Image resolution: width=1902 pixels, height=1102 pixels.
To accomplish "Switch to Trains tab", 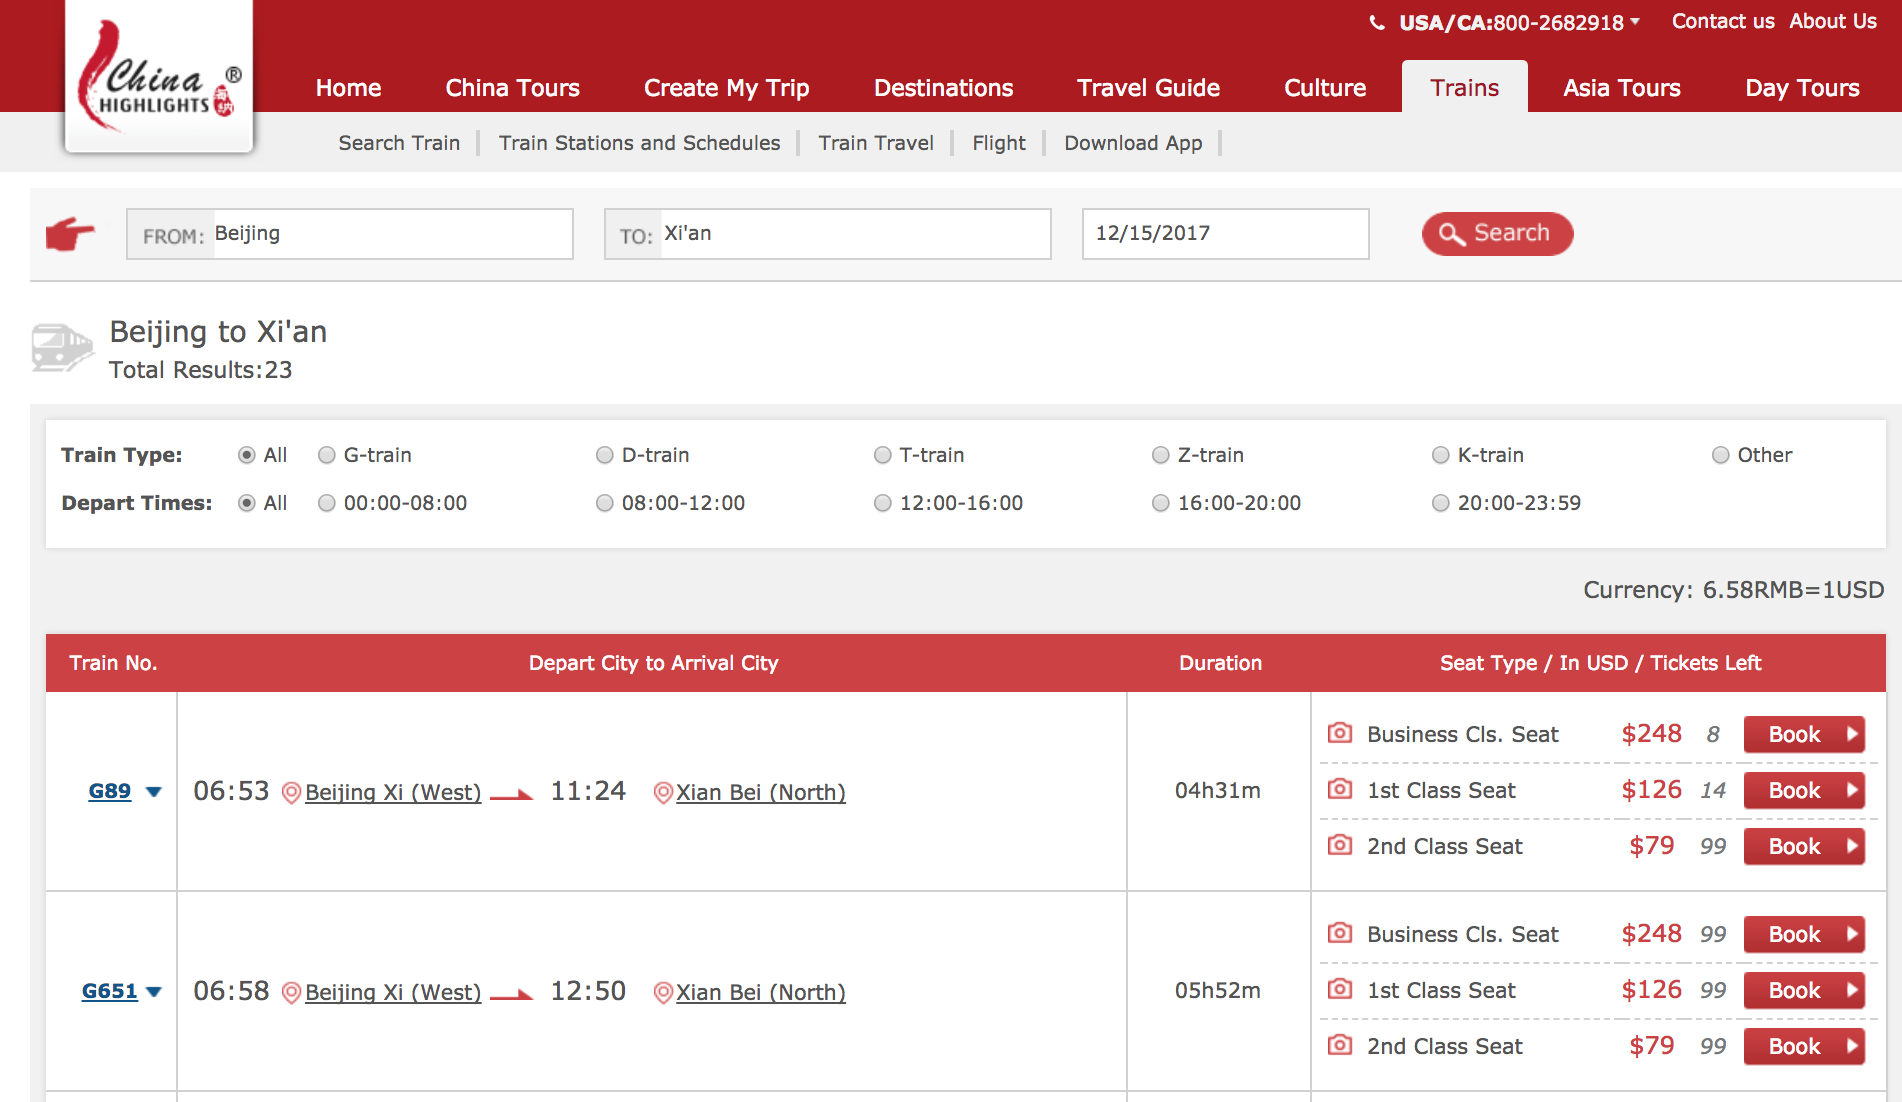I will pyautogui.click(x=1464, y=87).
